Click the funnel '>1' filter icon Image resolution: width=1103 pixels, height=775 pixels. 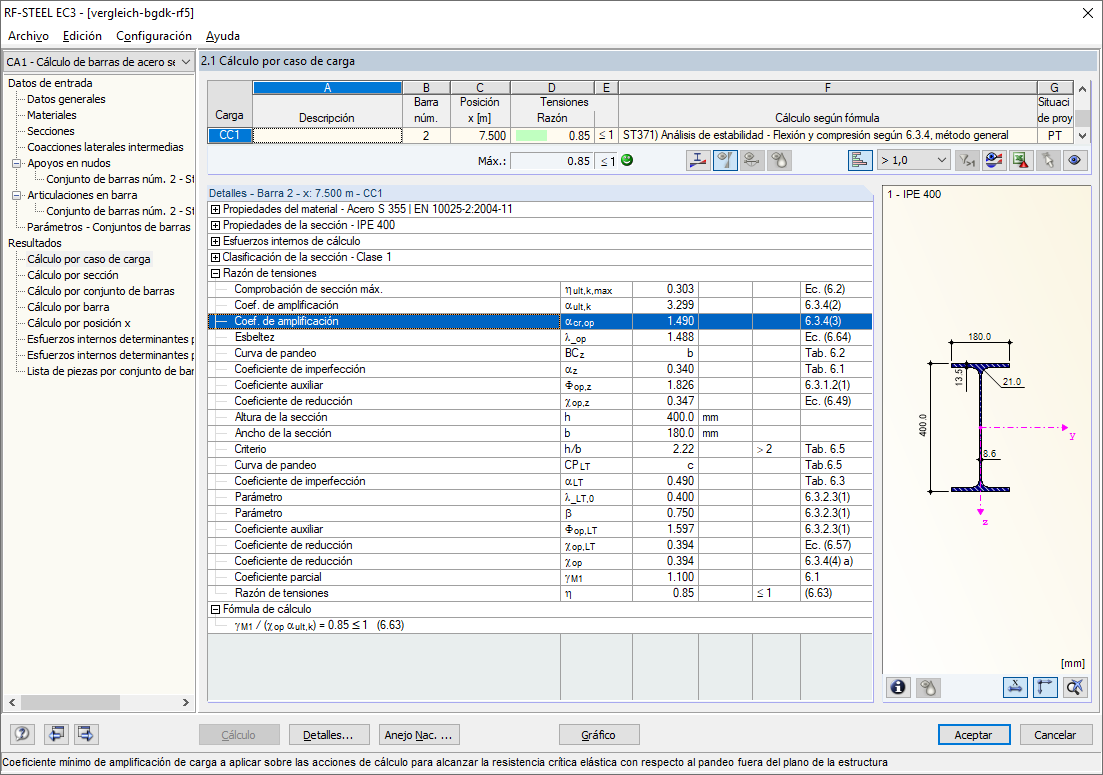[x=967, y=161]
